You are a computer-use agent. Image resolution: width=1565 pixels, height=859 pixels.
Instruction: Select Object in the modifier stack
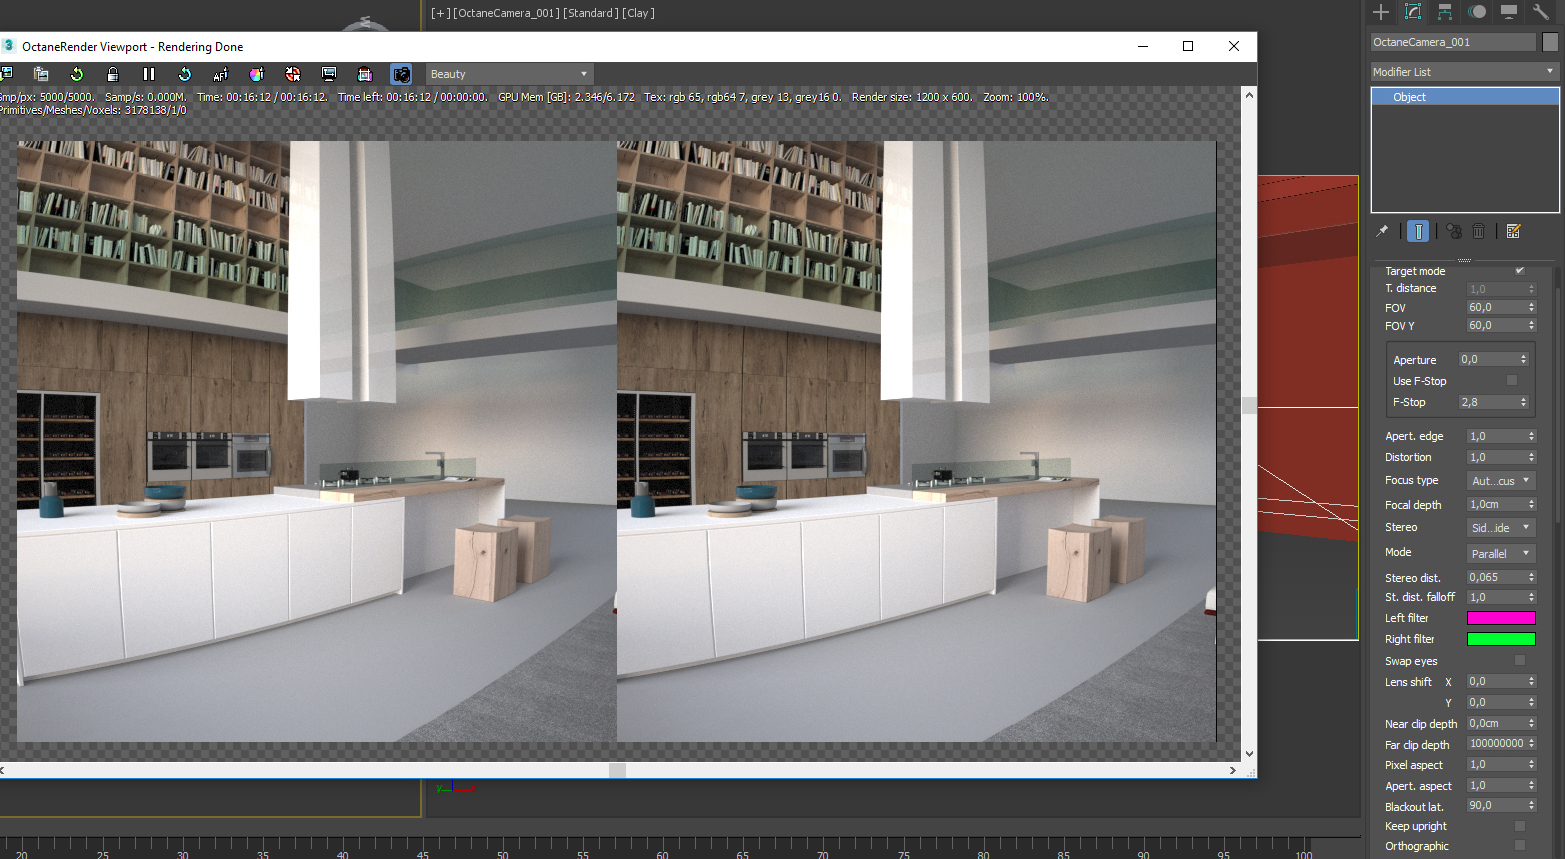(1410, 97)
